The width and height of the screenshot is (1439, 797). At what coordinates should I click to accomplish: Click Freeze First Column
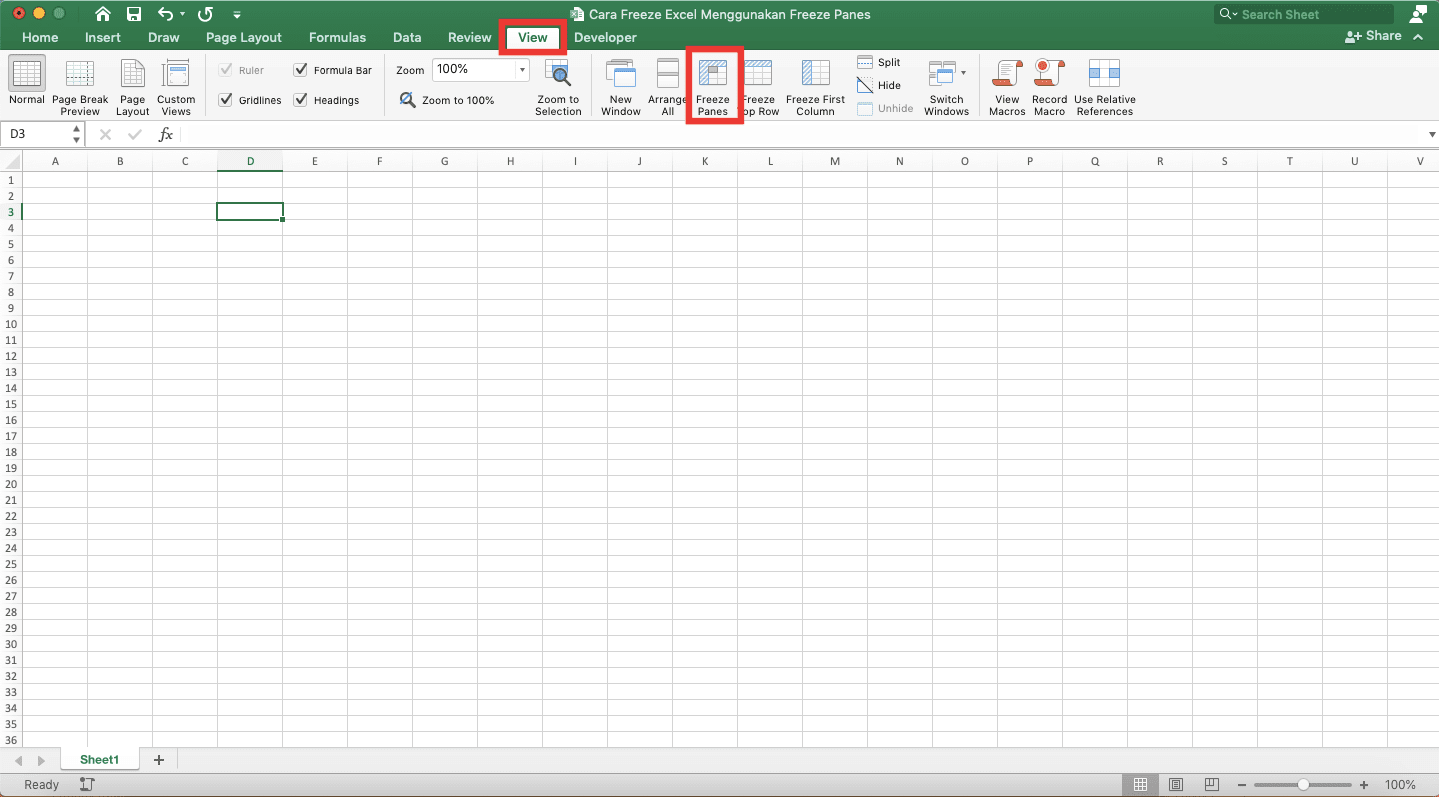[815, 88]
